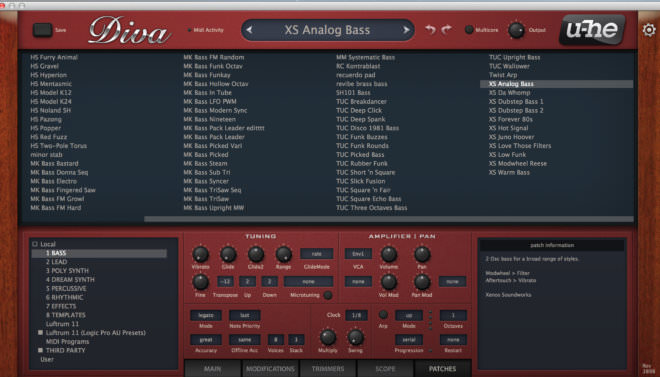The width and height of the screenshot is (660, 377).
Task: Open the Microtuning file selector
Action: [308, 281]
